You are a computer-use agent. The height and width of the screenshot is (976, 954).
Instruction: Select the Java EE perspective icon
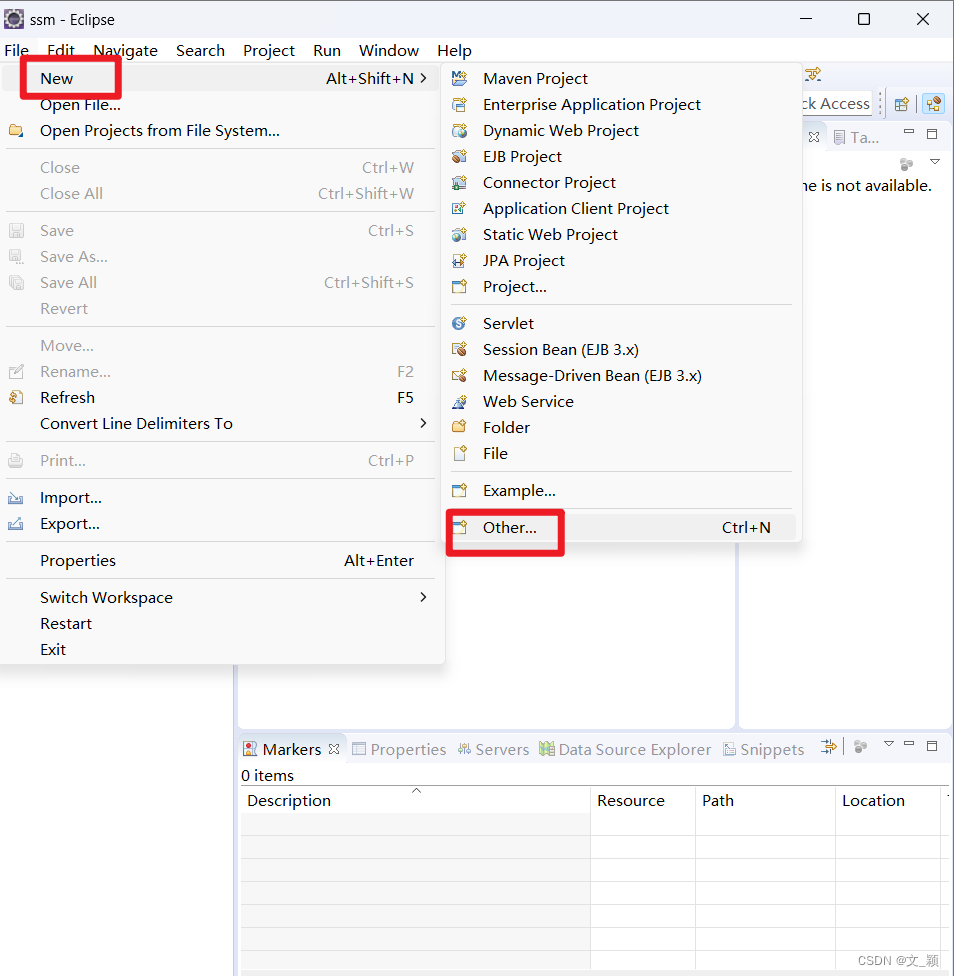(933, 104)
